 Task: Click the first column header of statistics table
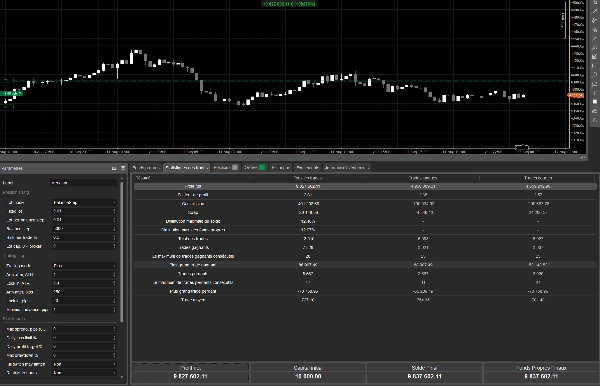coord(191,178)
